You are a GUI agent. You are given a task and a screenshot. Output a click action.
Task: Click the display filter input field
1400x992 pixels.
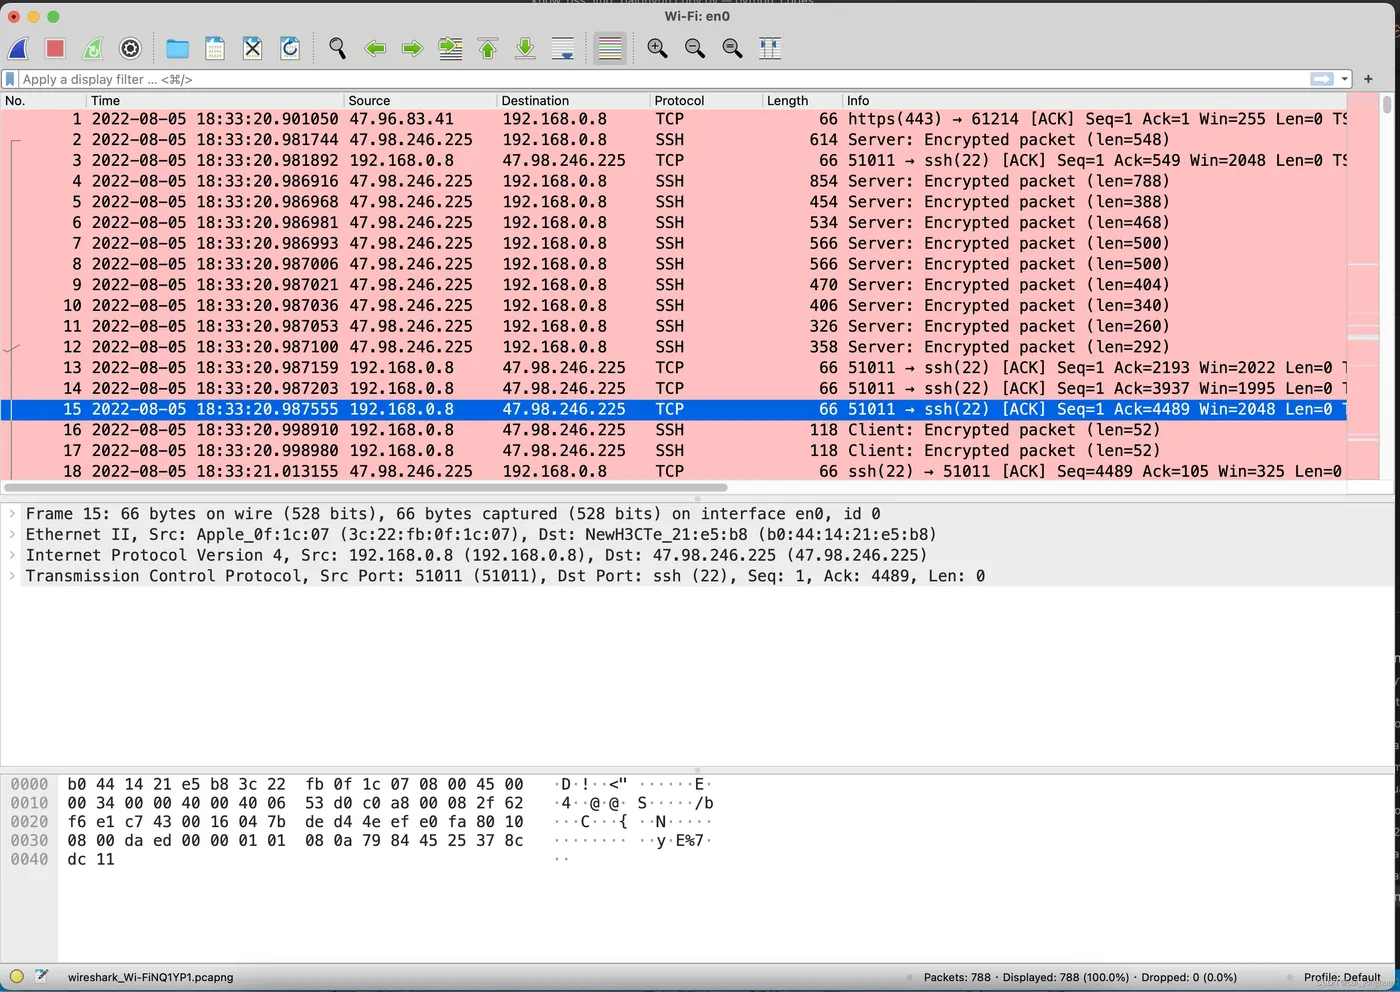[664, 79]
